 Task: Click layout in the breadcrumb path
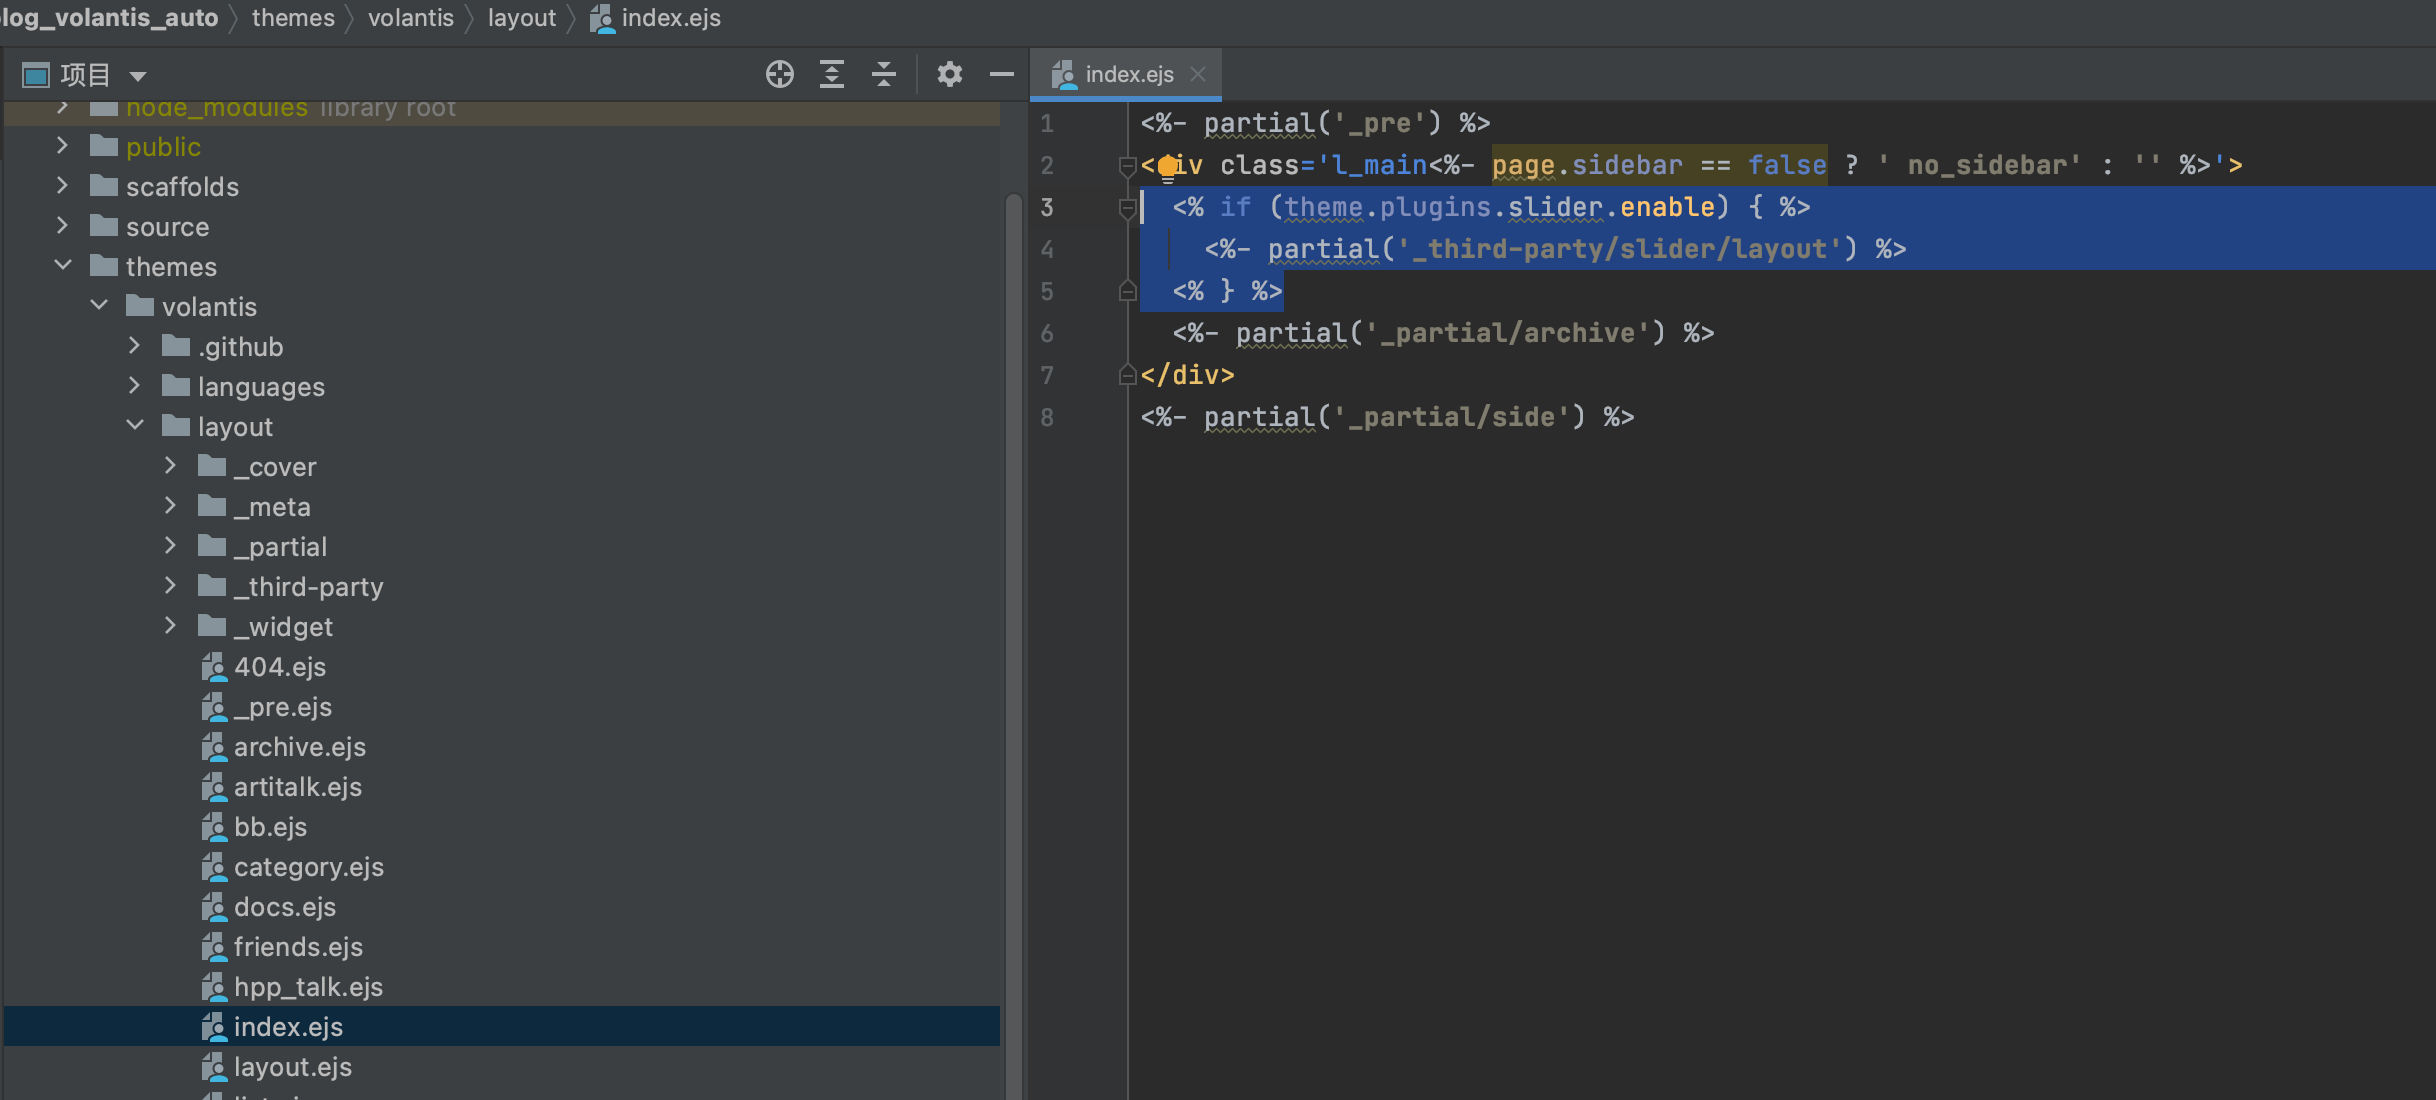click(x=522, y=18)
